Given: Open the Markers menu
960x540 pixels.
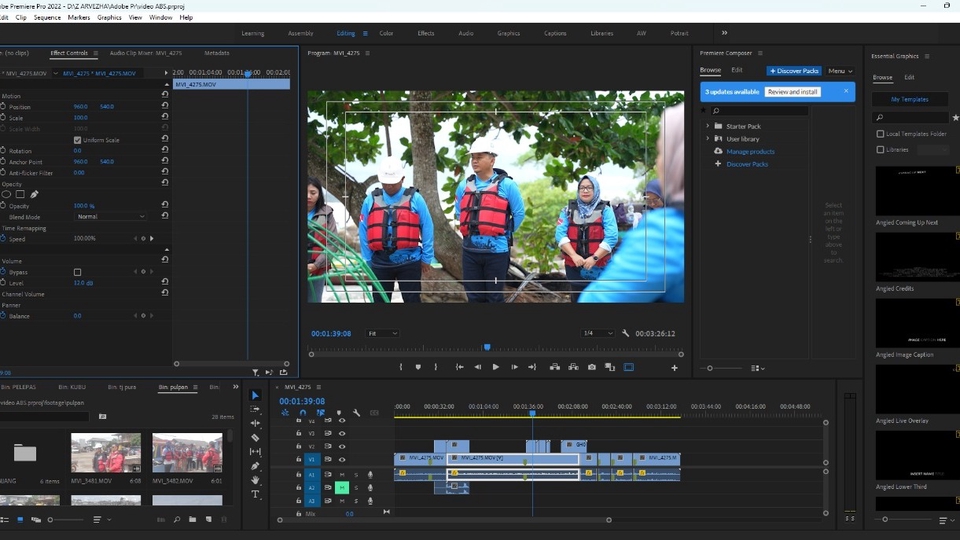Looking at the screenshot, I should tap(78, 18).
